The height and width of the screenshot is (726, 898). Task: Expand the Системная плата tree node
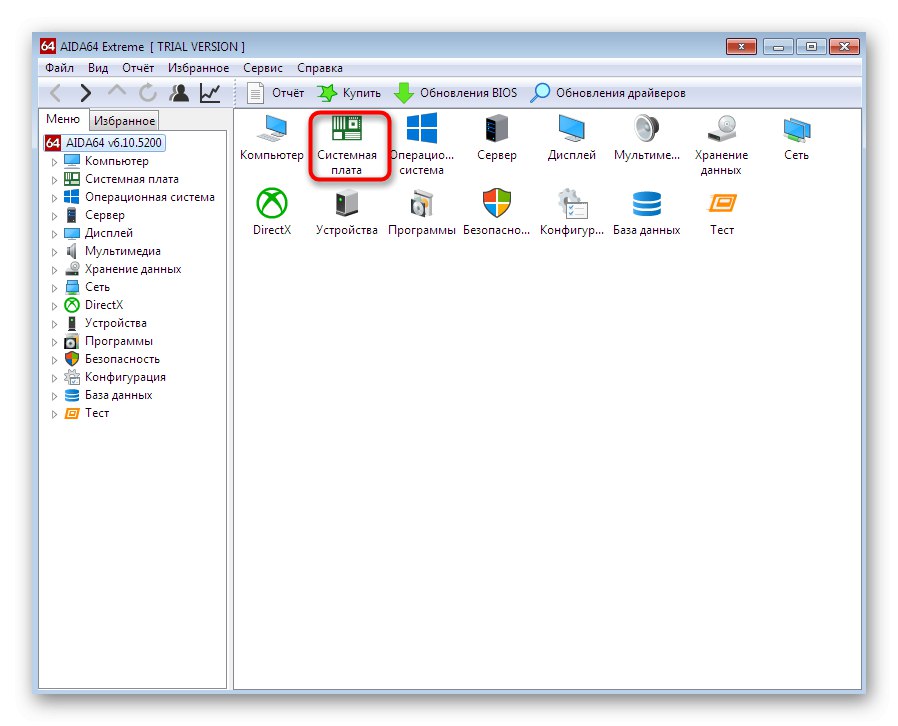[x=54, y=180]
